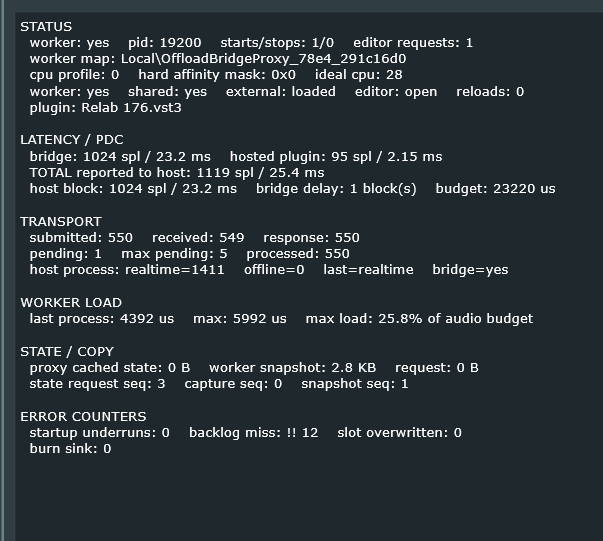Select the bridge 1024 spl latency value
The image size is (603, 541).
[x=120, y=156]
